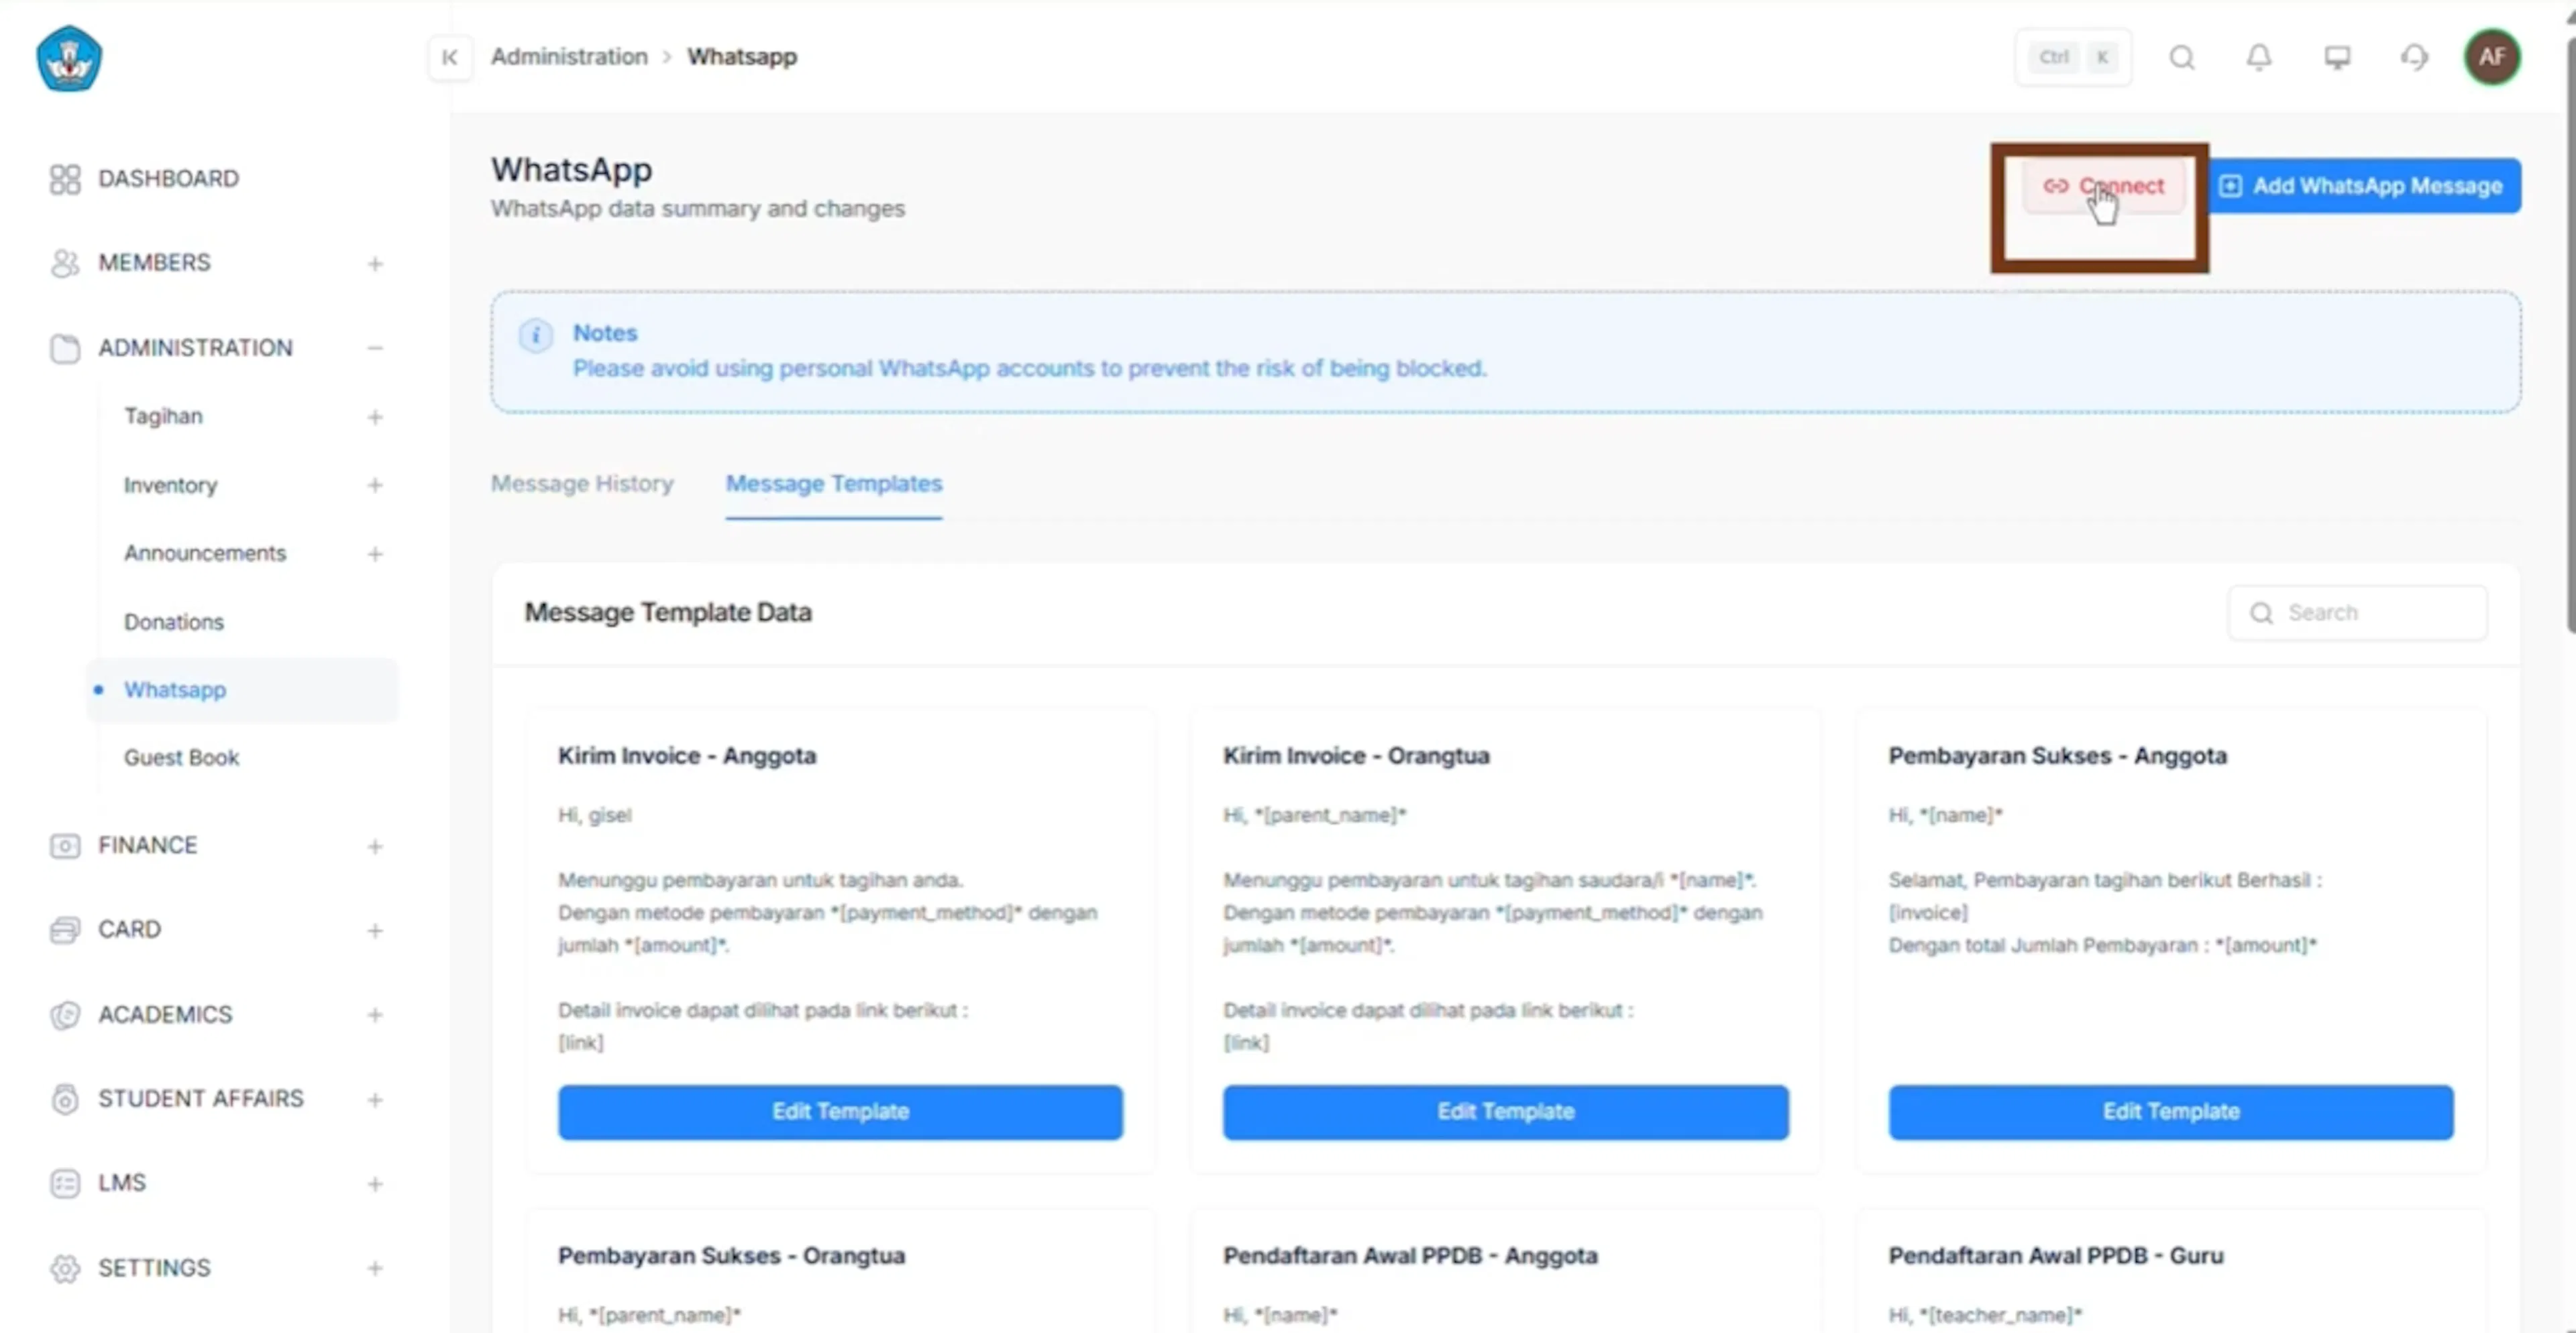Expand the Settings menu plus
The height and width of the screenshot is (1333, 2576).
click(375, 1269)
